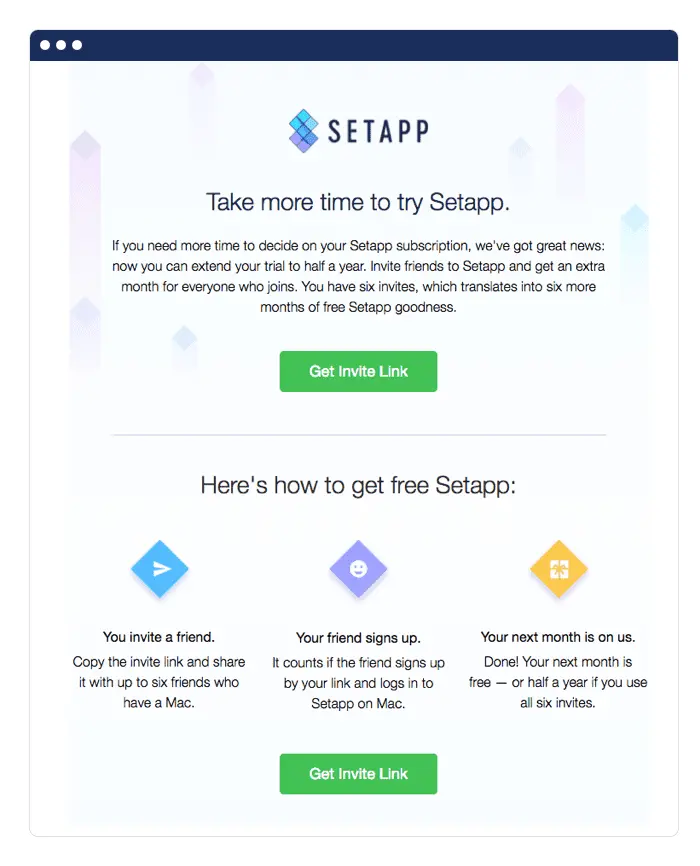Click the heading Take more time to try Setapp

click(358, 202)
